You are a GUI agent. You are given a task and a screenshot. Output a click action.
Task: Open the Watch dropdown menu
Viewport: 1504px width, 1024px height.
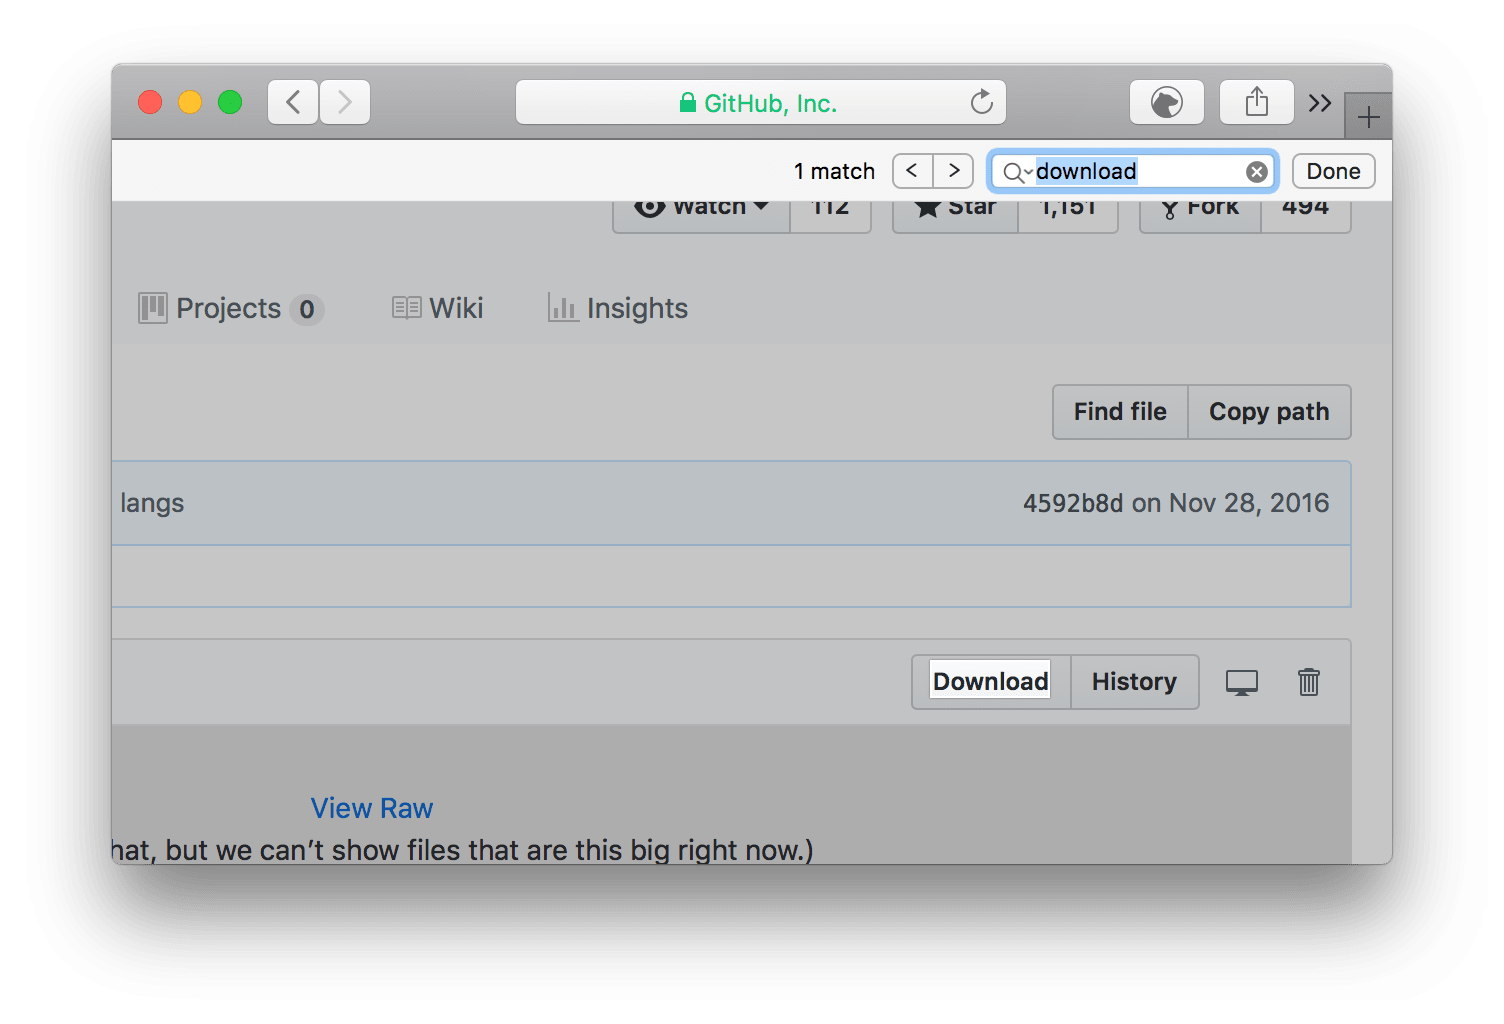pyautogui.click(x=702, y=208)
